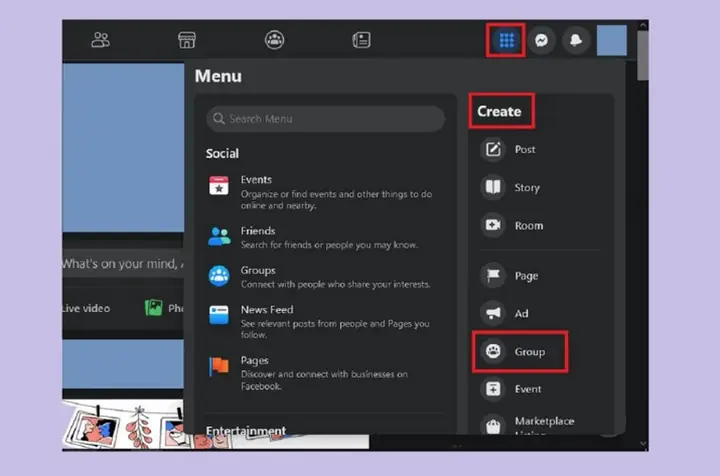
Task: Click the Post compose icon under Create
Action: (493, 149)
